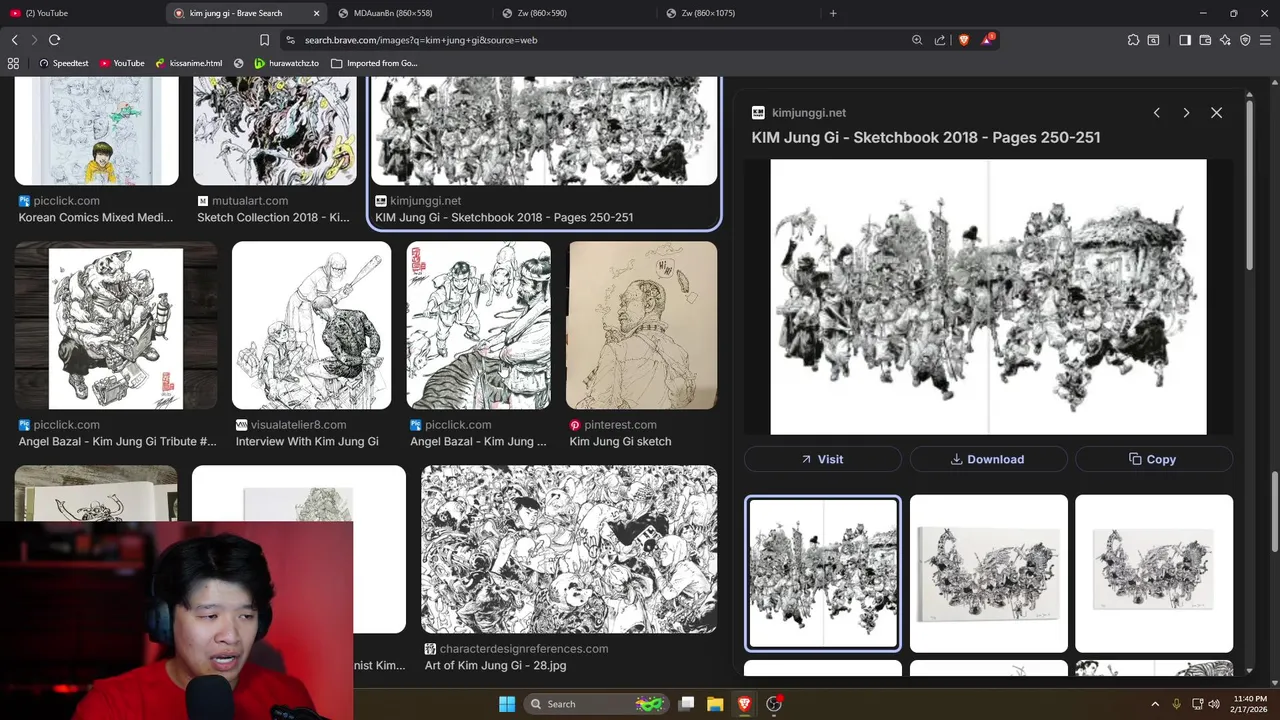Open the hurawatchz.to bookmark
The height and width of the screenshot is (720, 1280).
(287, 63)
